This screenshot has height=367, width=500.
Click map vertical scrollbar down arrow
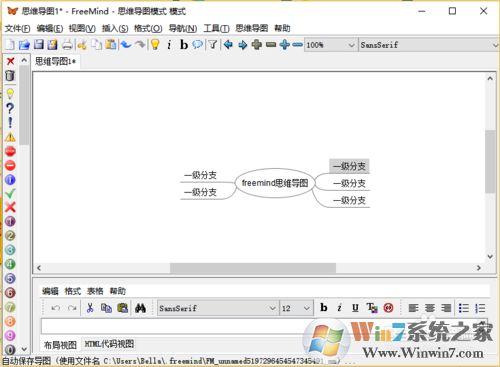(x=490, y=257)
